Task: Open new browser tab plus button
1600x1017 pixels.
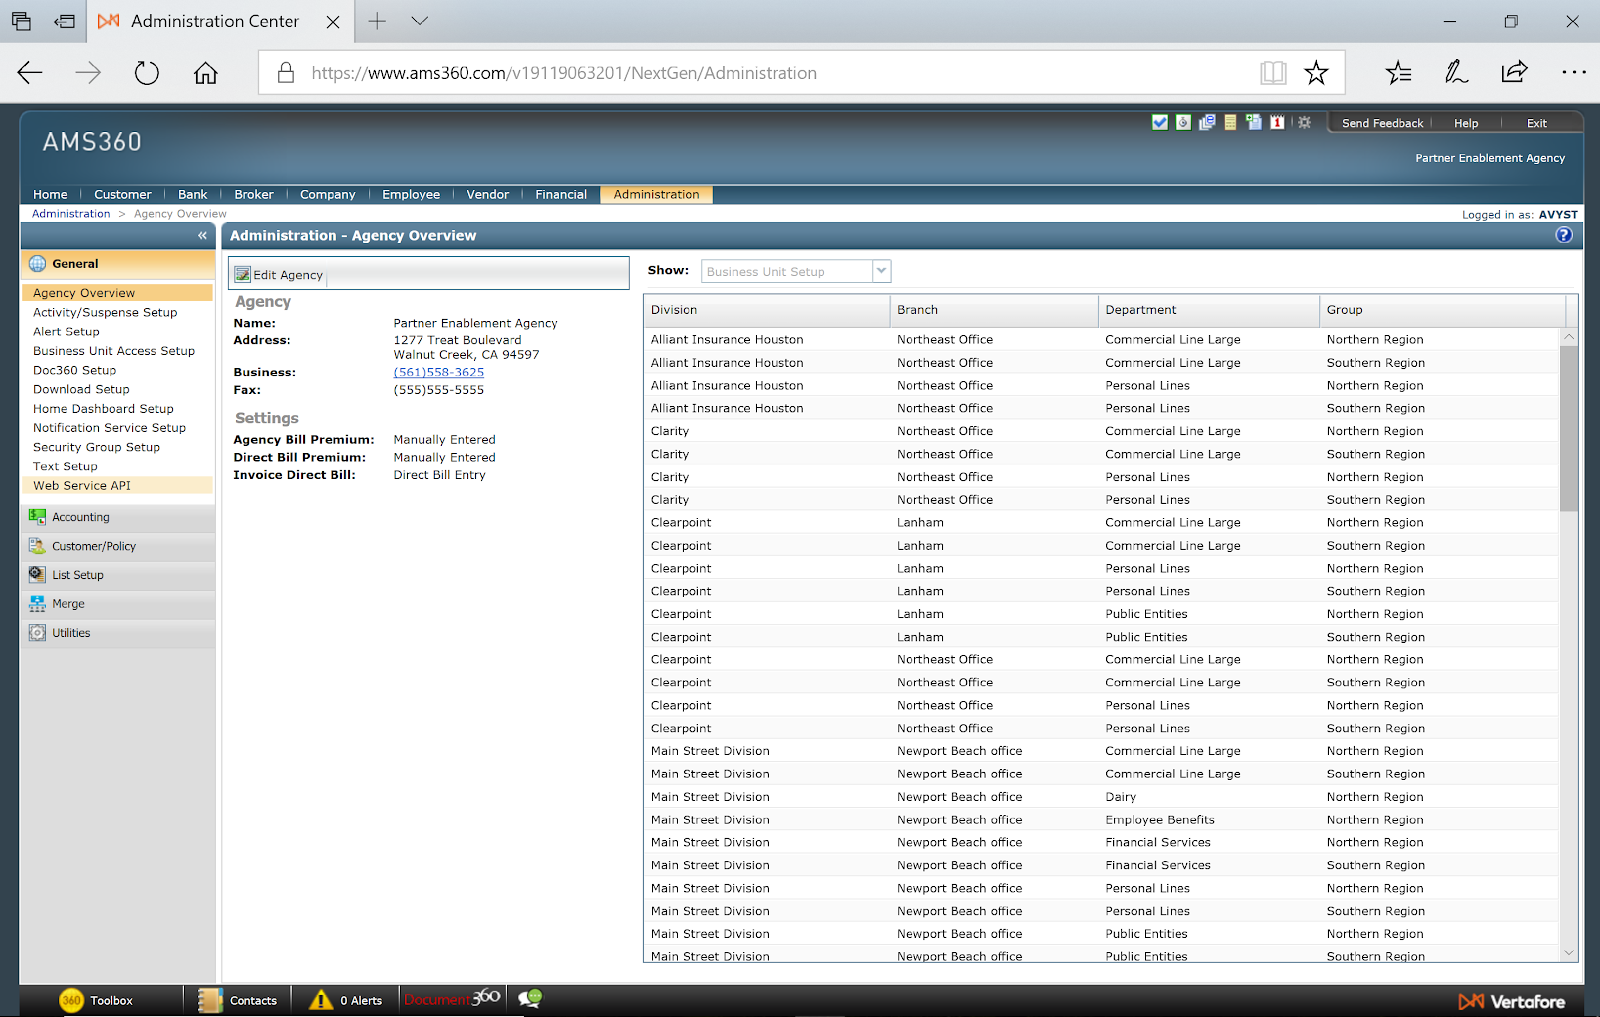Action: point(377,21)
